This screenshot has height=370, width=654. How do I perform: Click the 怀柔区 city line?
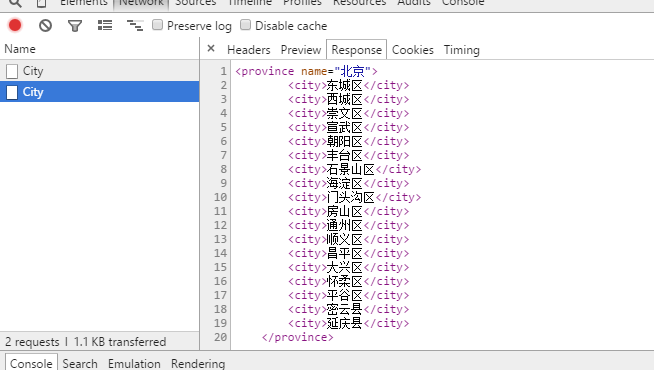tap(348, 281)
